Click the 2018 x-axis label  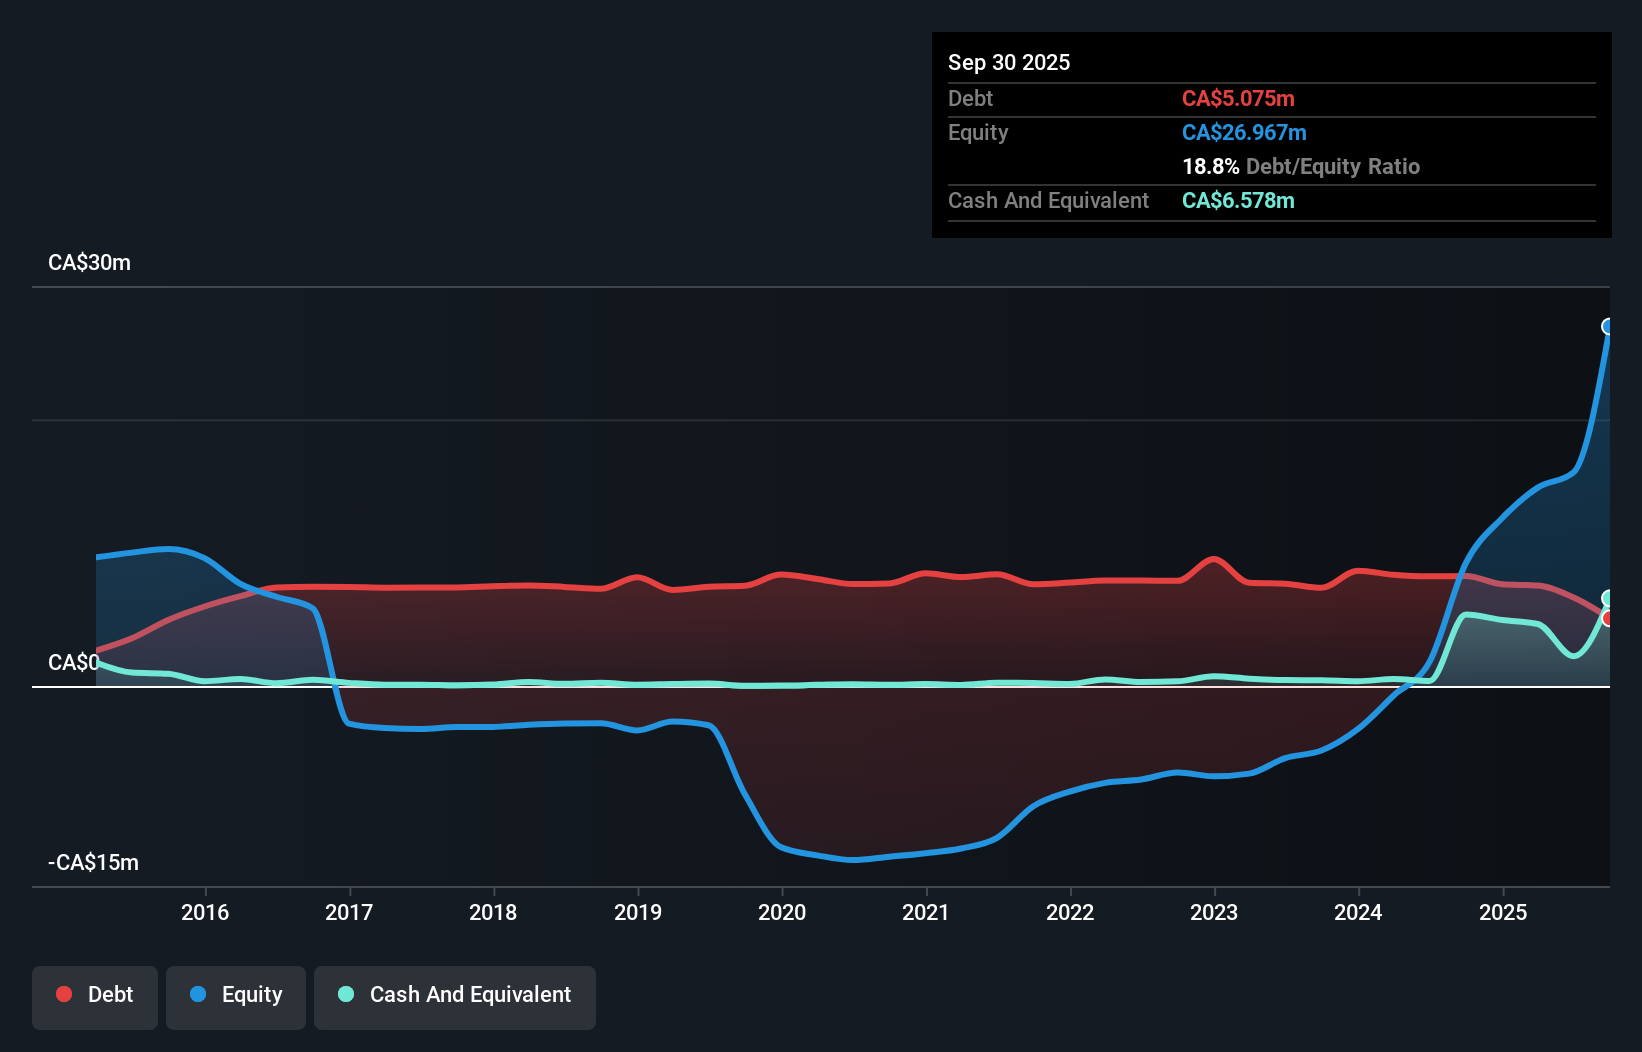(x=493, y=912)
